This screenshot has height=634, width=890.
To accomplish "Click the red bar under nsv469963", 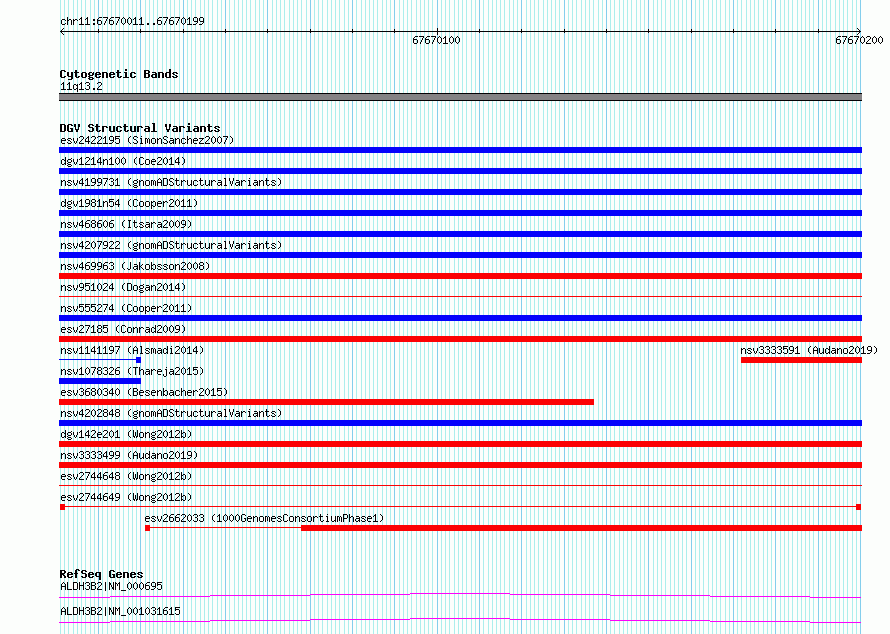I will (460, 276).
